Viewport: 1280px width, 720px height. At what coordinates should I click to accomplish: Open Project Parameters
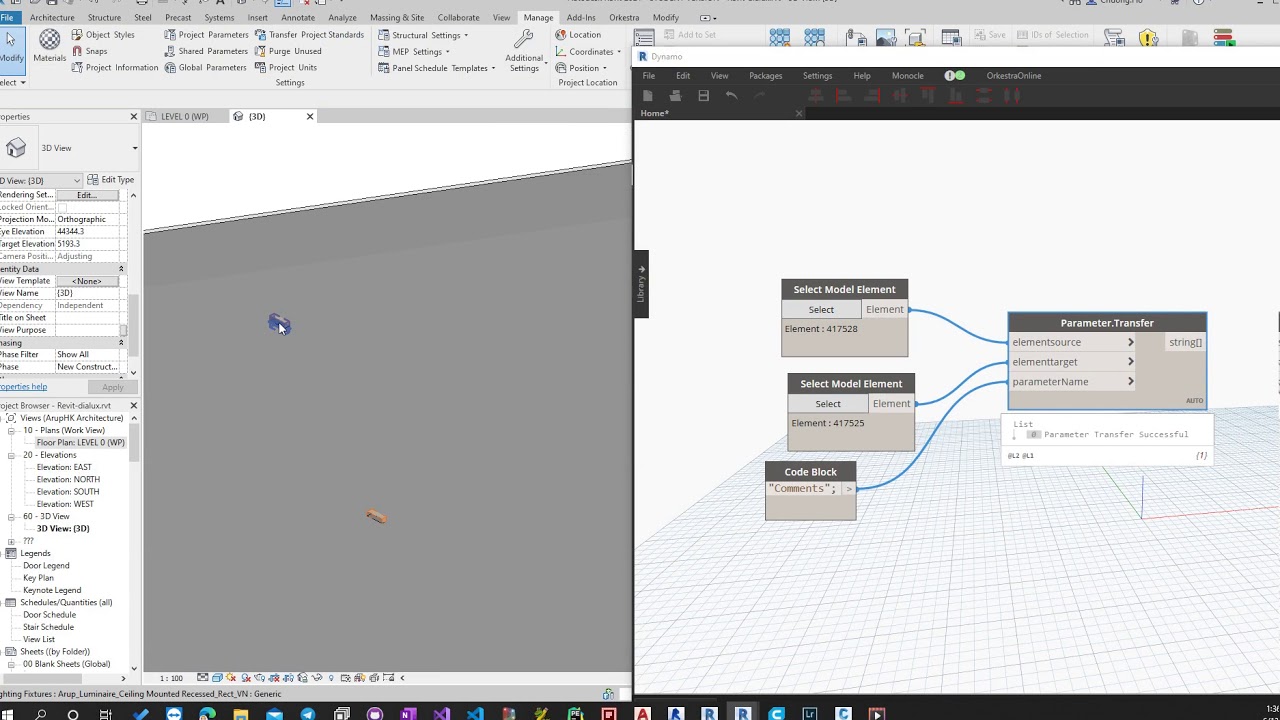point(206,35)
